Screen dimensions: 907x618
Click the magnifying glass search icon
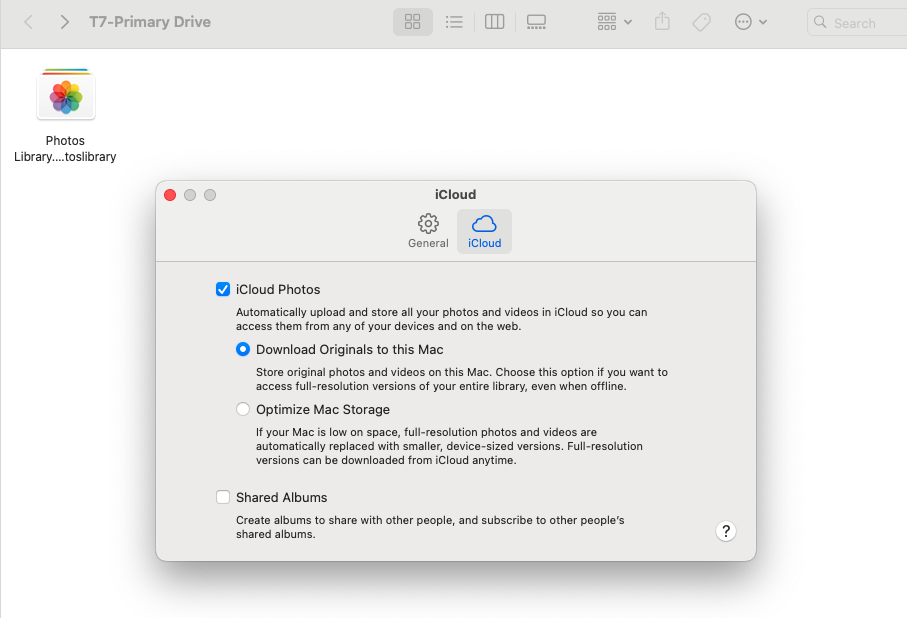point(820,23)
